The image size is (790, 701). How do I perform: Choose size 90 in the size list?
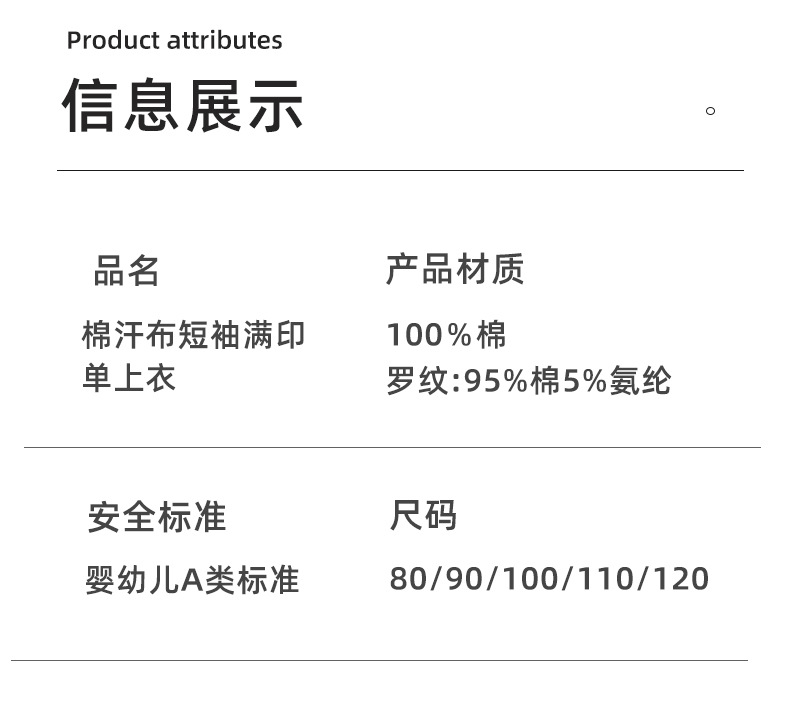pyautogui.click(x=464, y=579)
